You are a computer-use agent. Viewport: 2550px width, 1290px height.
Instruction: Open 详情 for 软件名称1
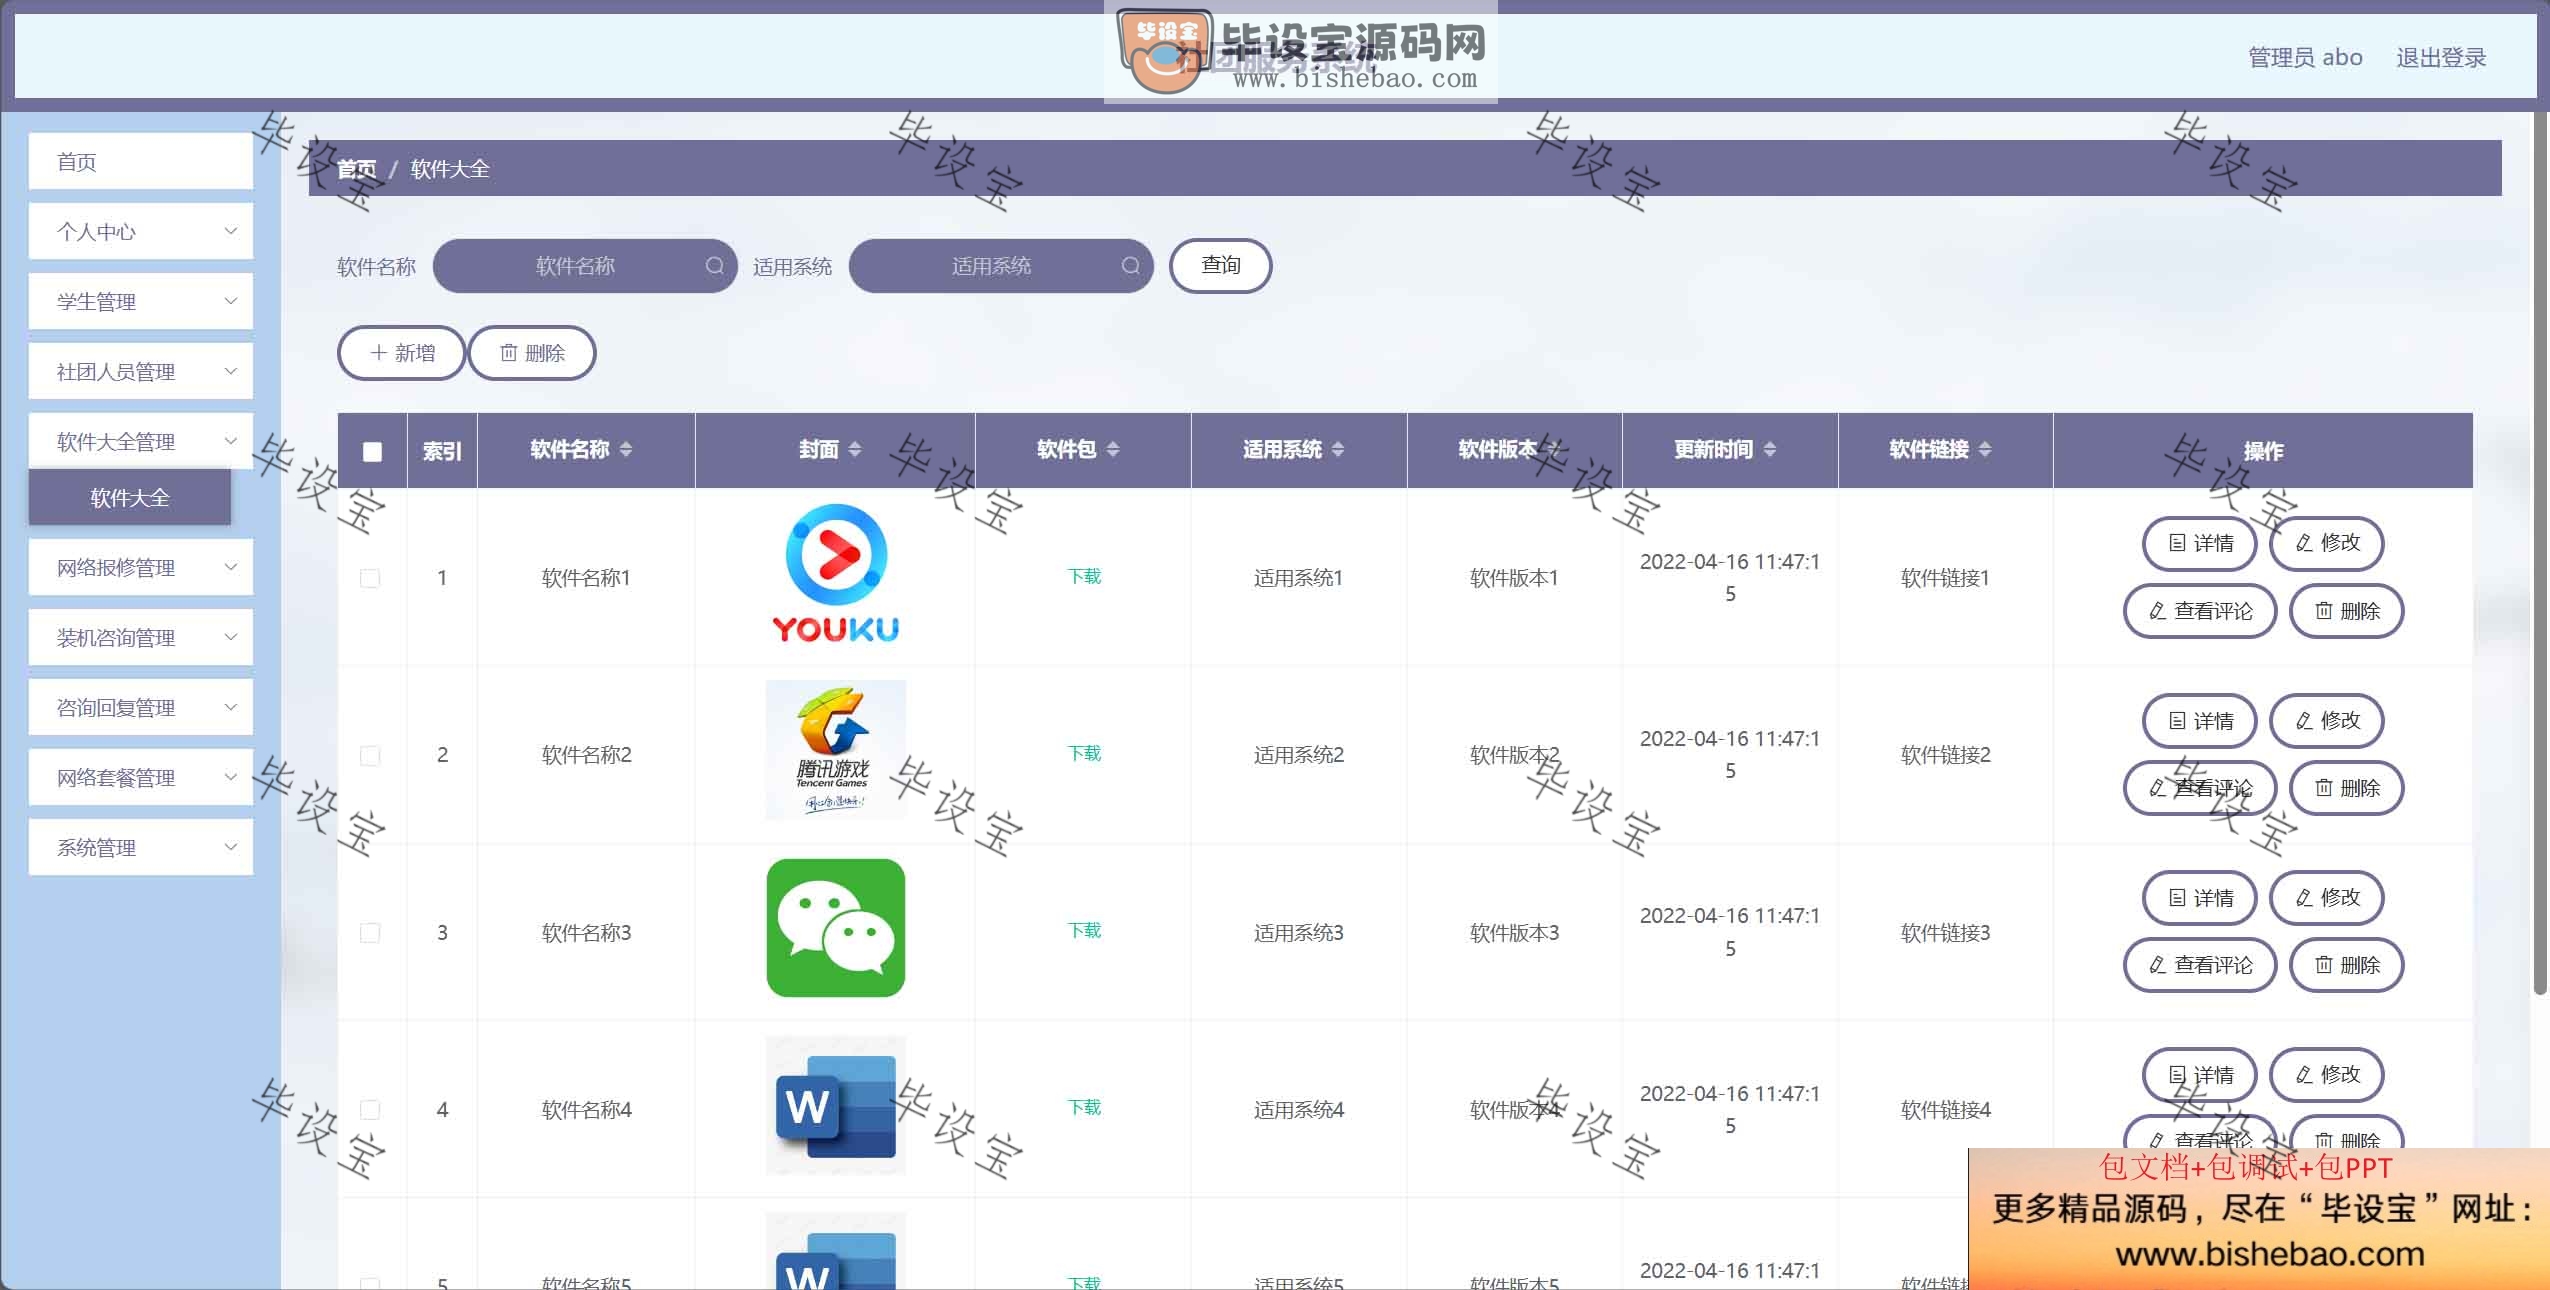click(x=2200, y=543)
